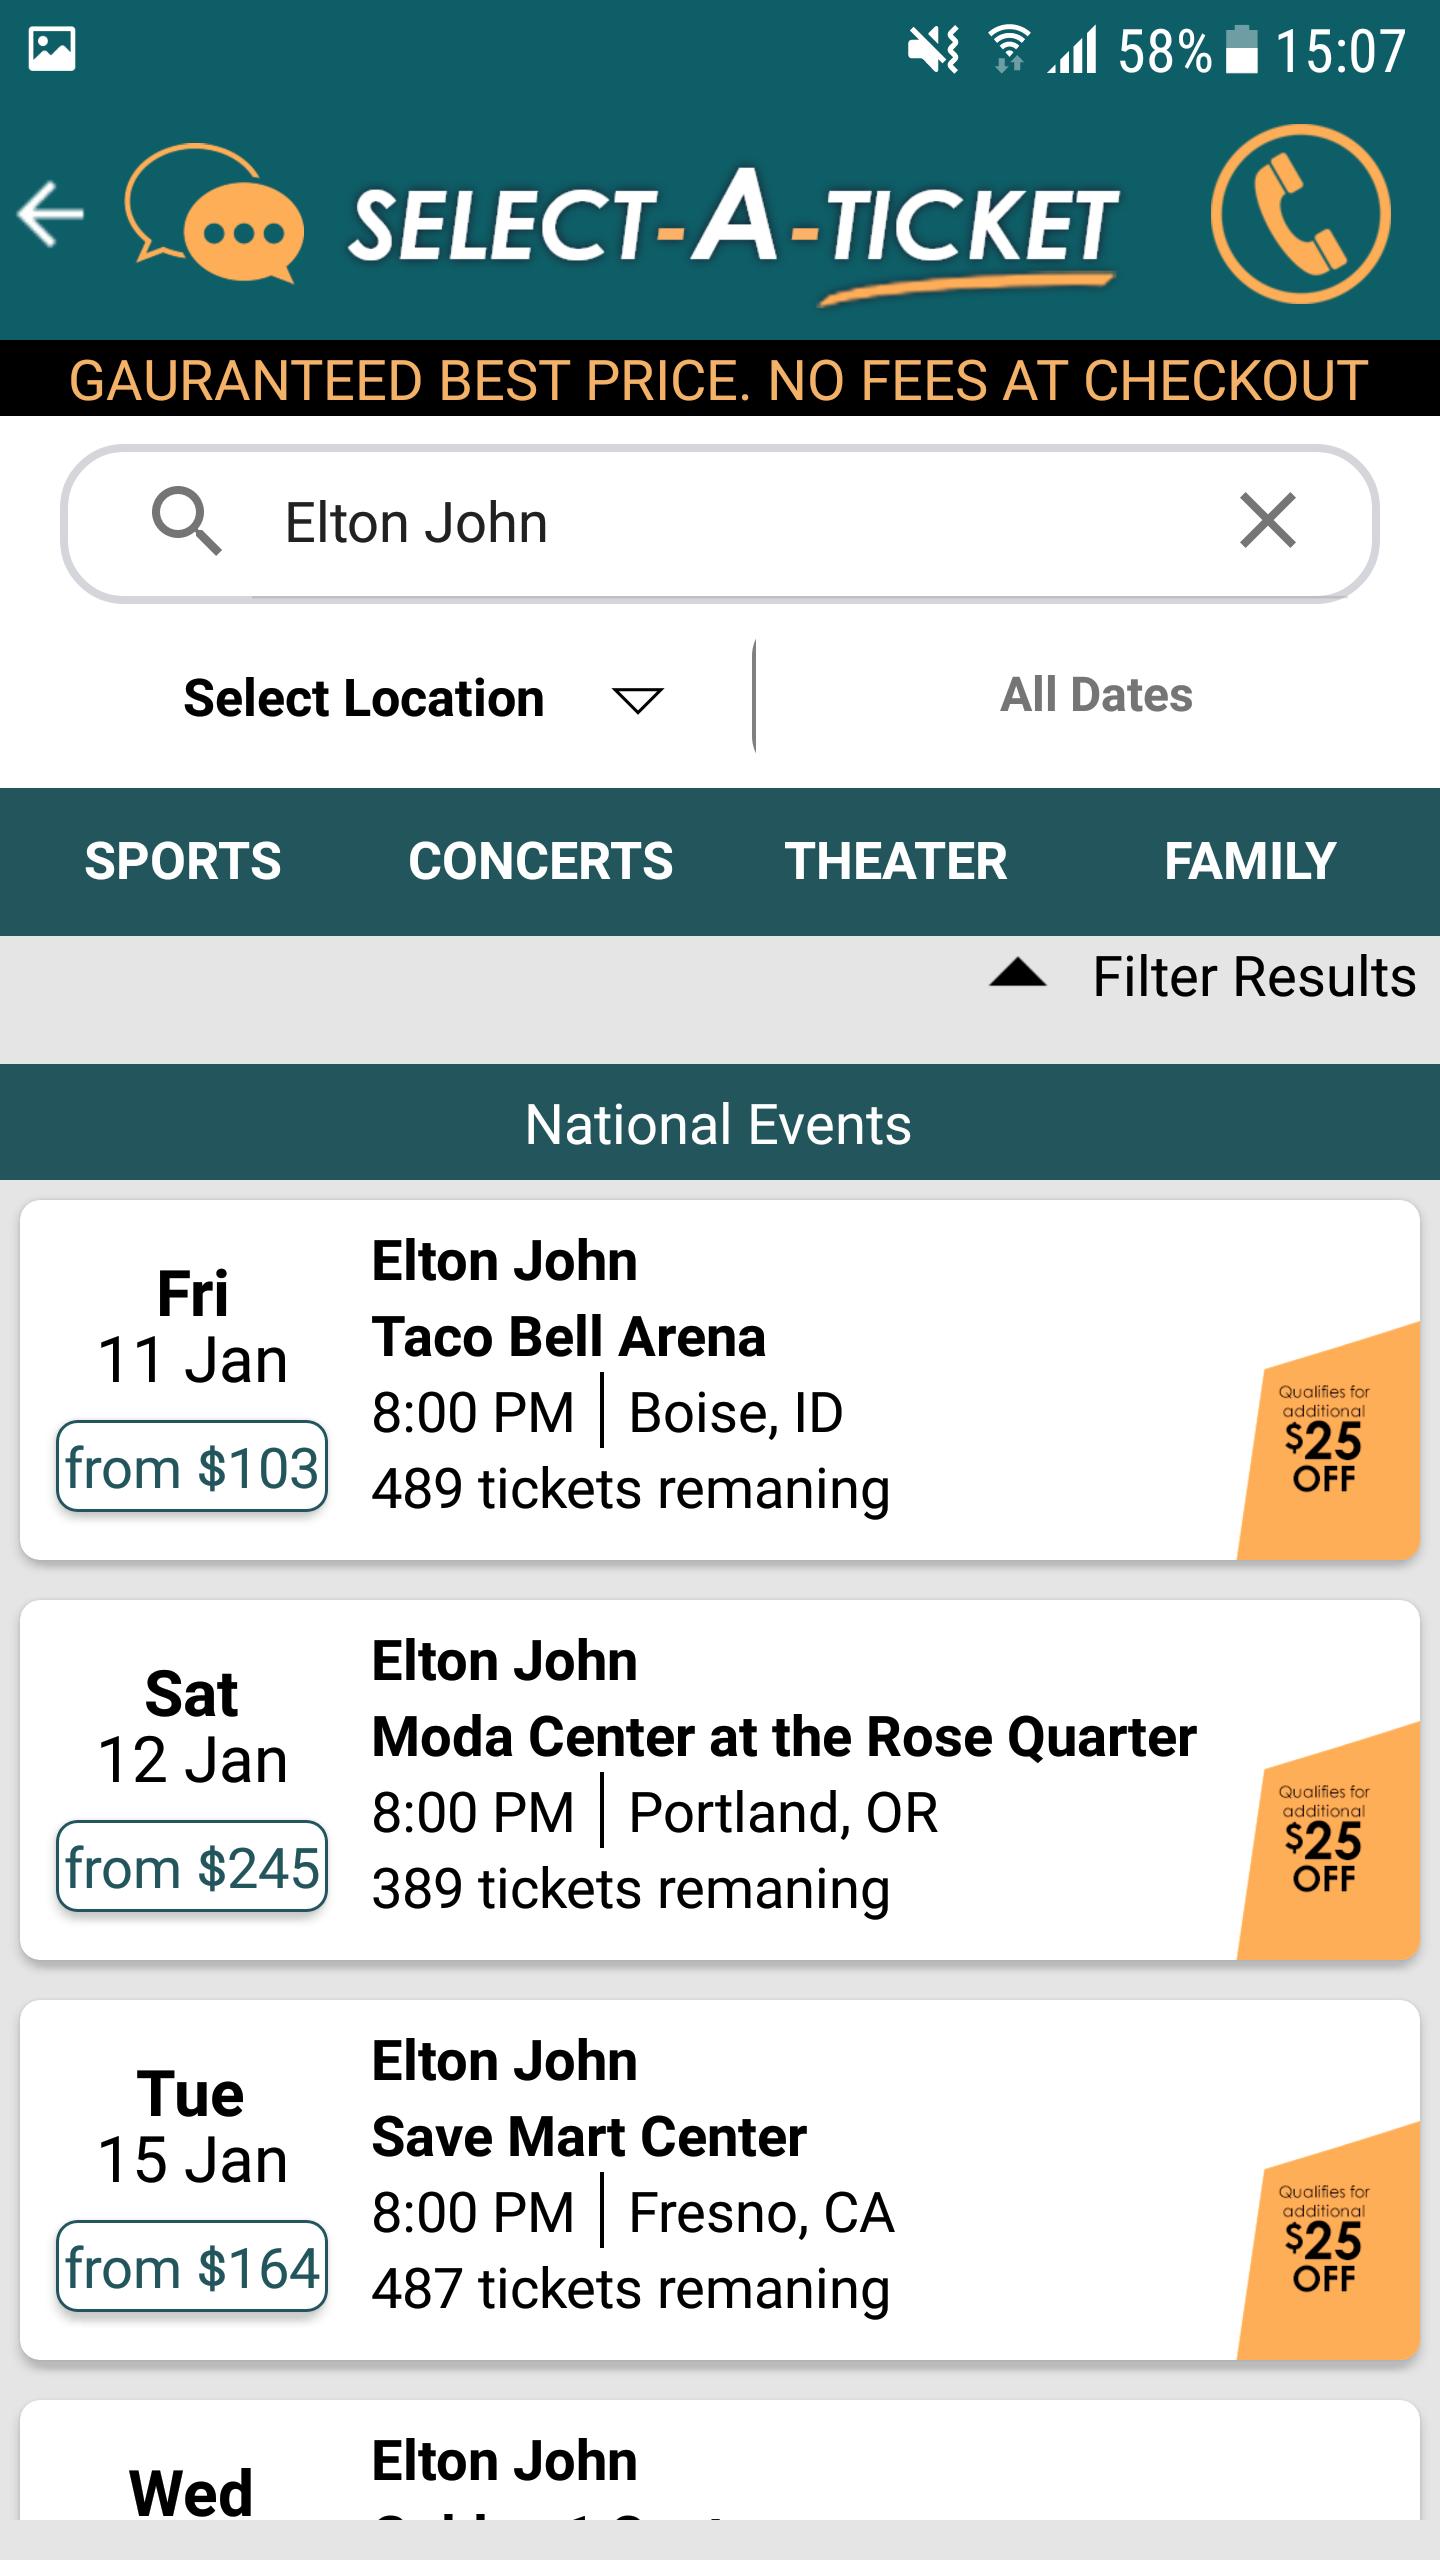Tap the phone call icon

pos(1299,213)
